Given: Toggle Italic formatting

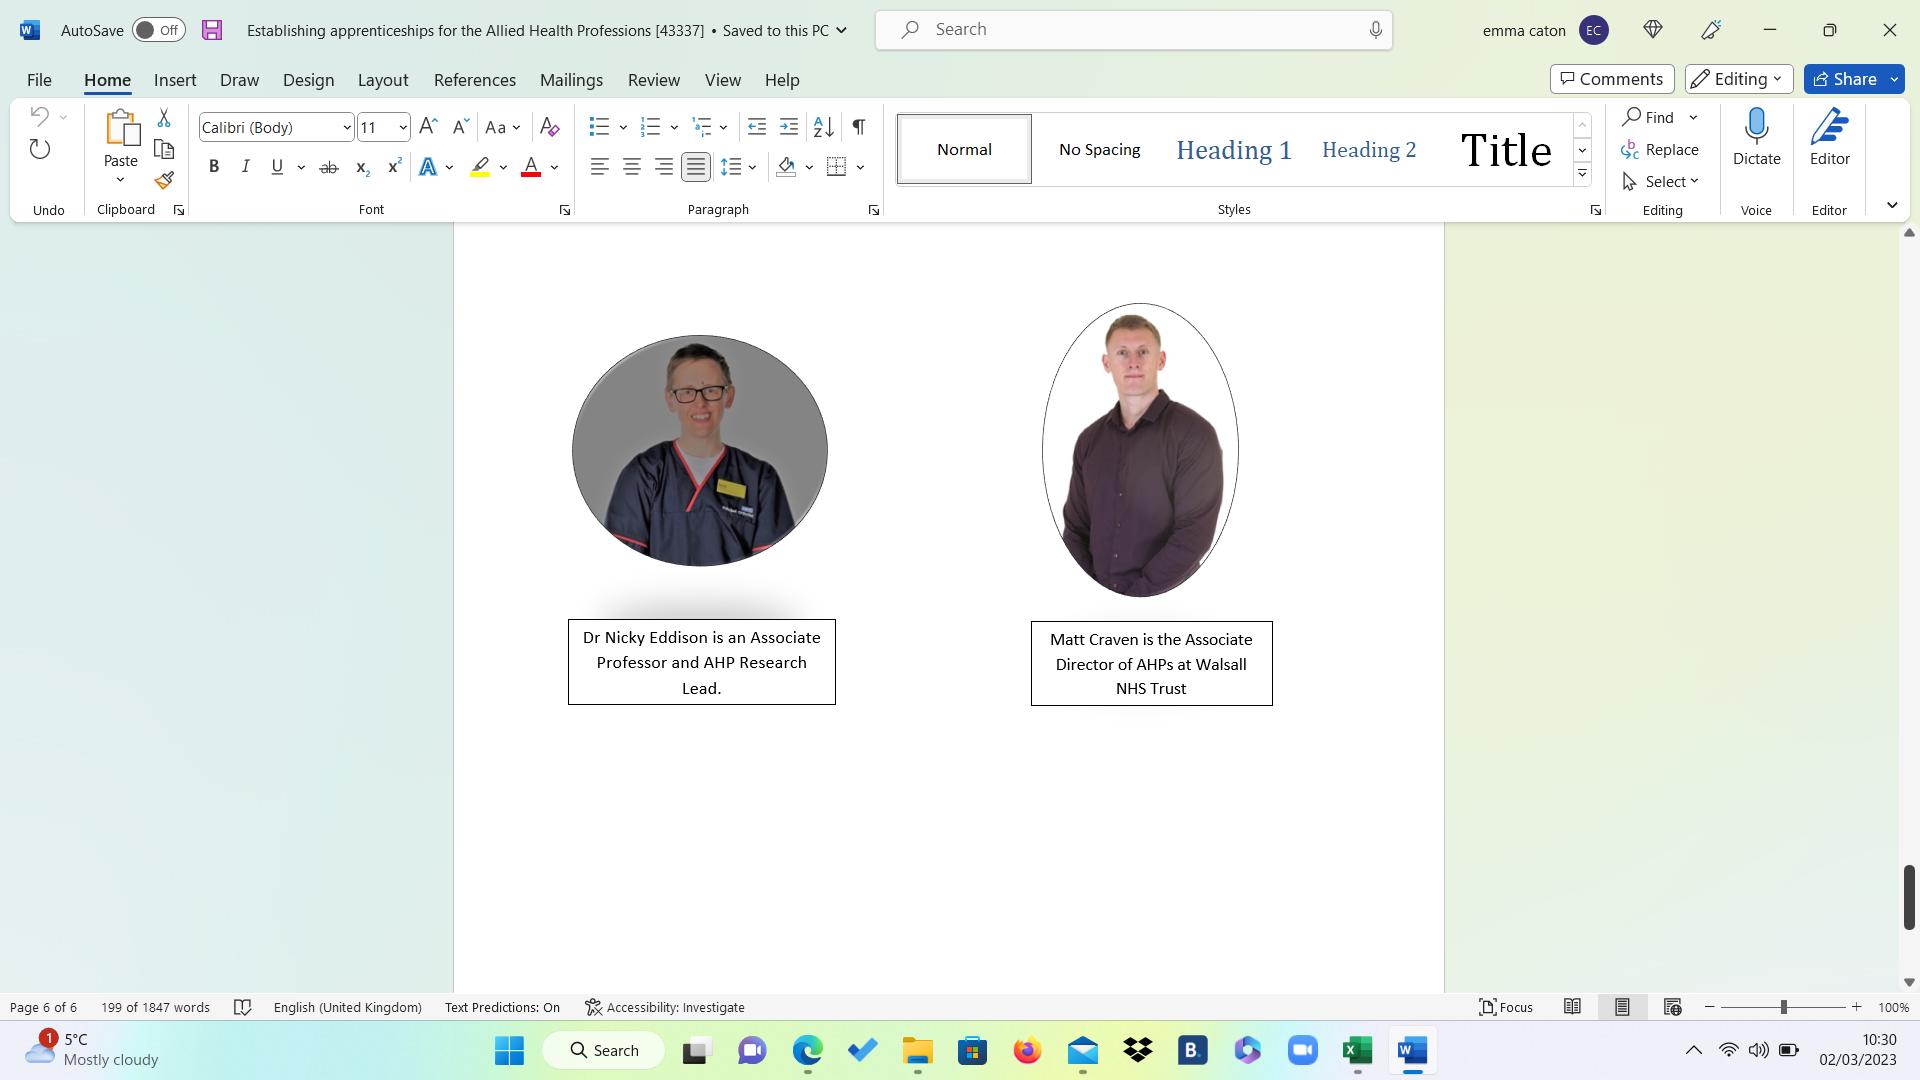Looking at the screenshot, I should (245, 167).
